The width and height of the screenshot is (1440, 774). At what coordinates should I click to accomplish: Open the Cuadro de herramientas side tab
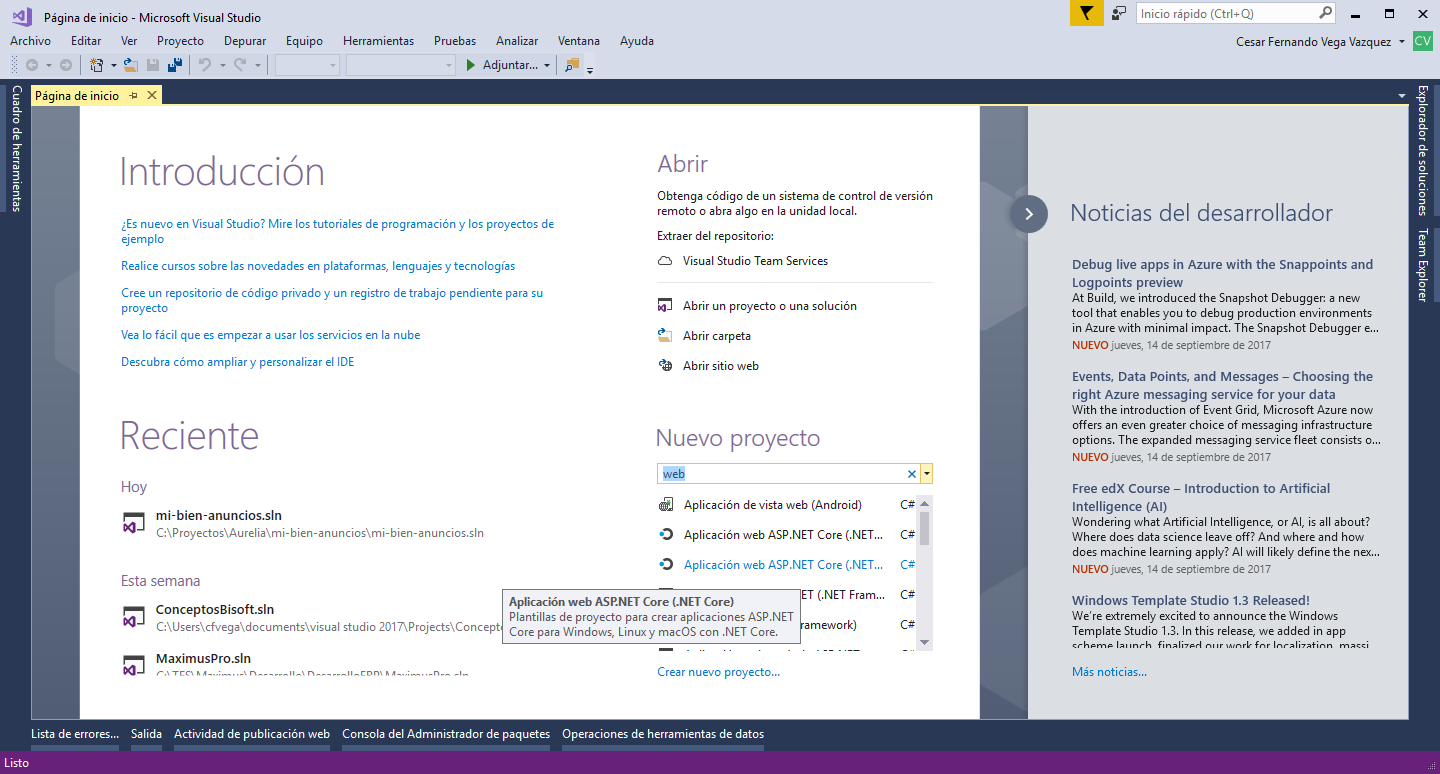coord(17,148)
